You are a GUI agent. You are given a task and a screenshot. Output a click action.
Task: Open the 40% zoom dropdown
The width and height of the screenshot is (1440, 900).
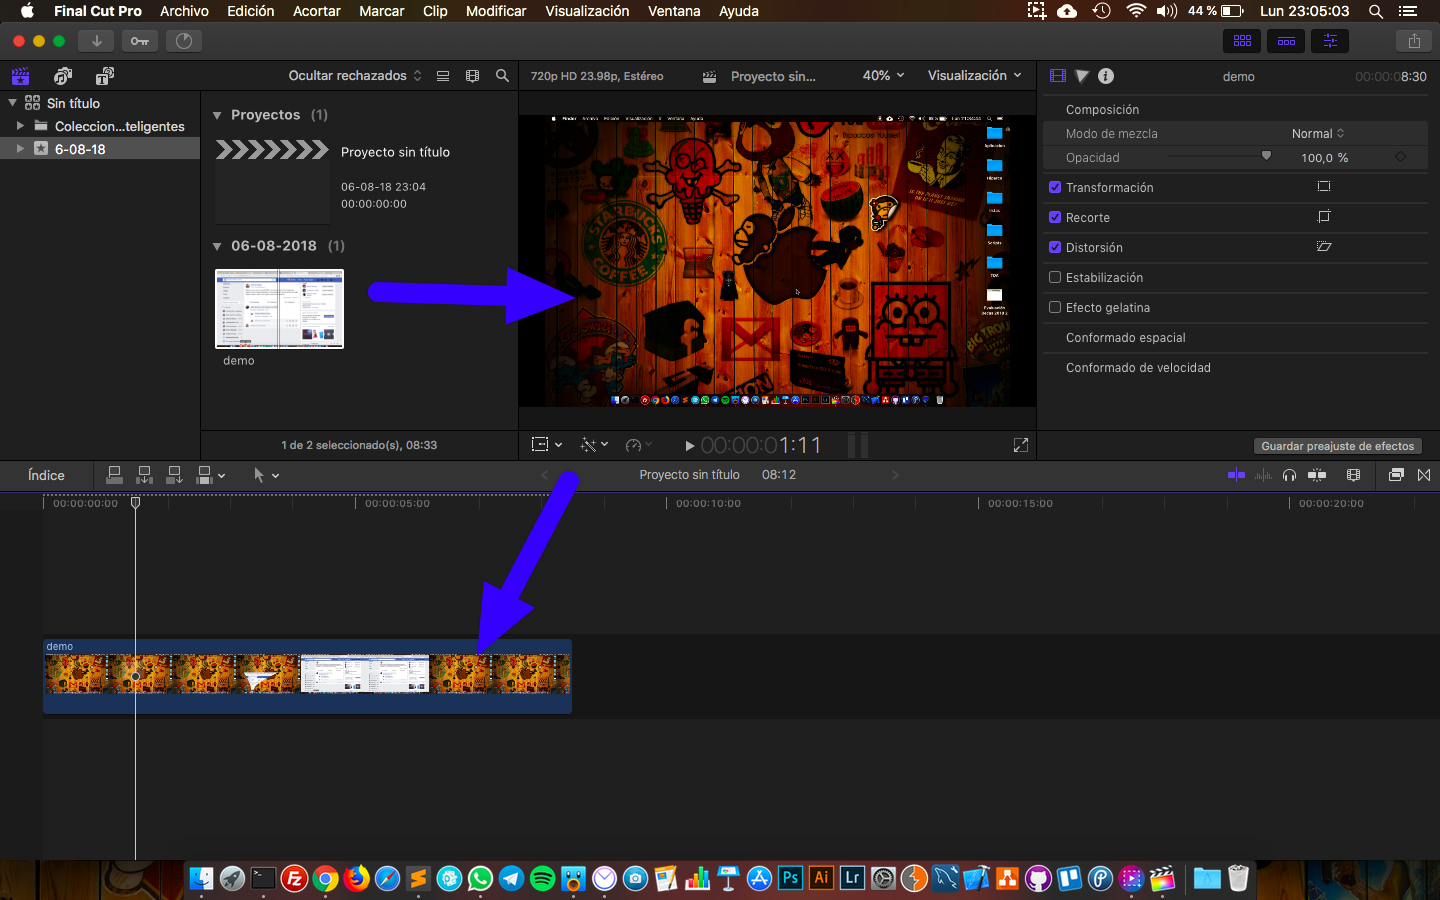(883, 76)
